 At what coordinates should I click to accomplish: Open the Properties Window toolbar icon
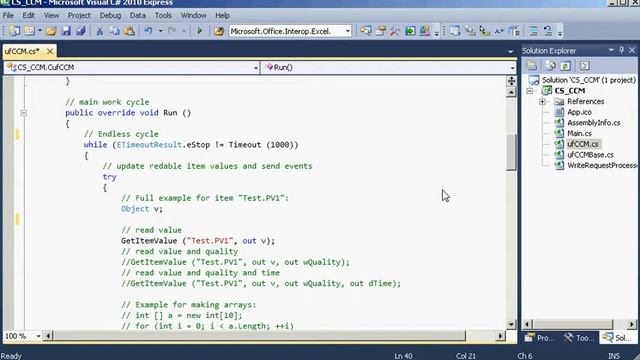point(380,31)
